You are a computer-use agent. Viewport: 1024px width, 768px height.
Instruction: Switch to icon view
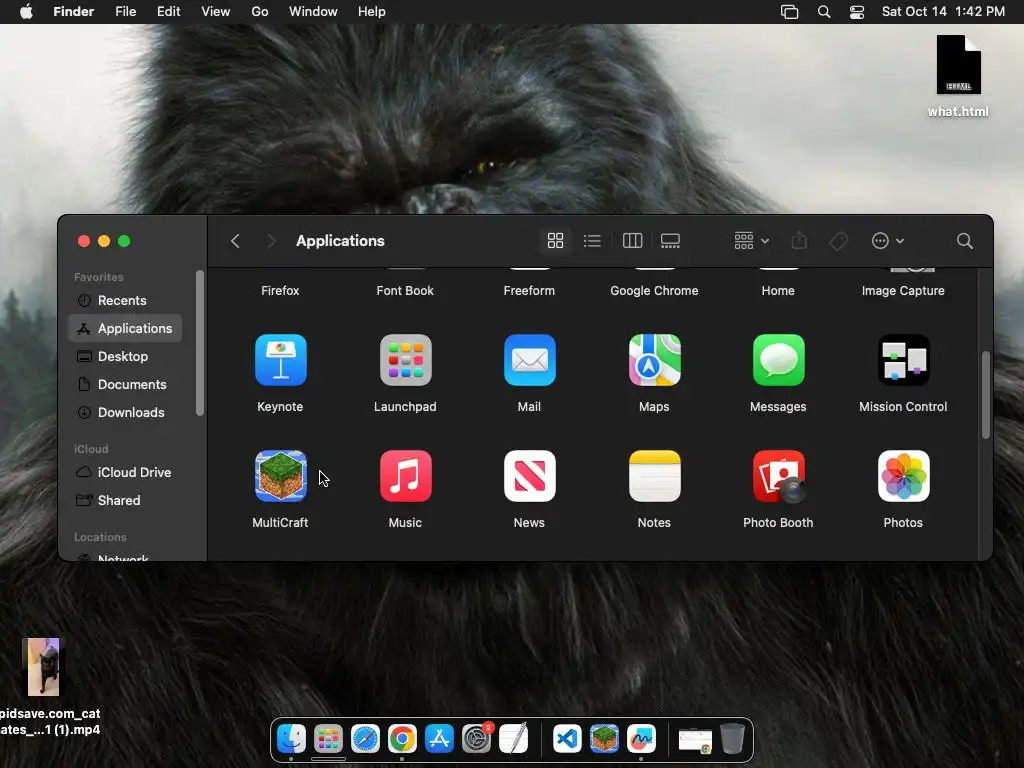[555, 241]
